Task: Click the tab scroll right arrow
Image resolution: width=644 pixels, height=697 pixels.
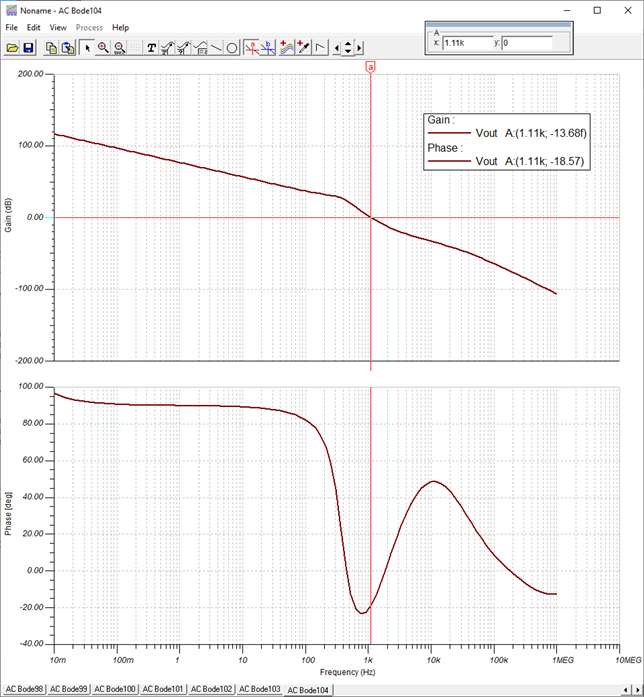Action: (x=638, y=690)
